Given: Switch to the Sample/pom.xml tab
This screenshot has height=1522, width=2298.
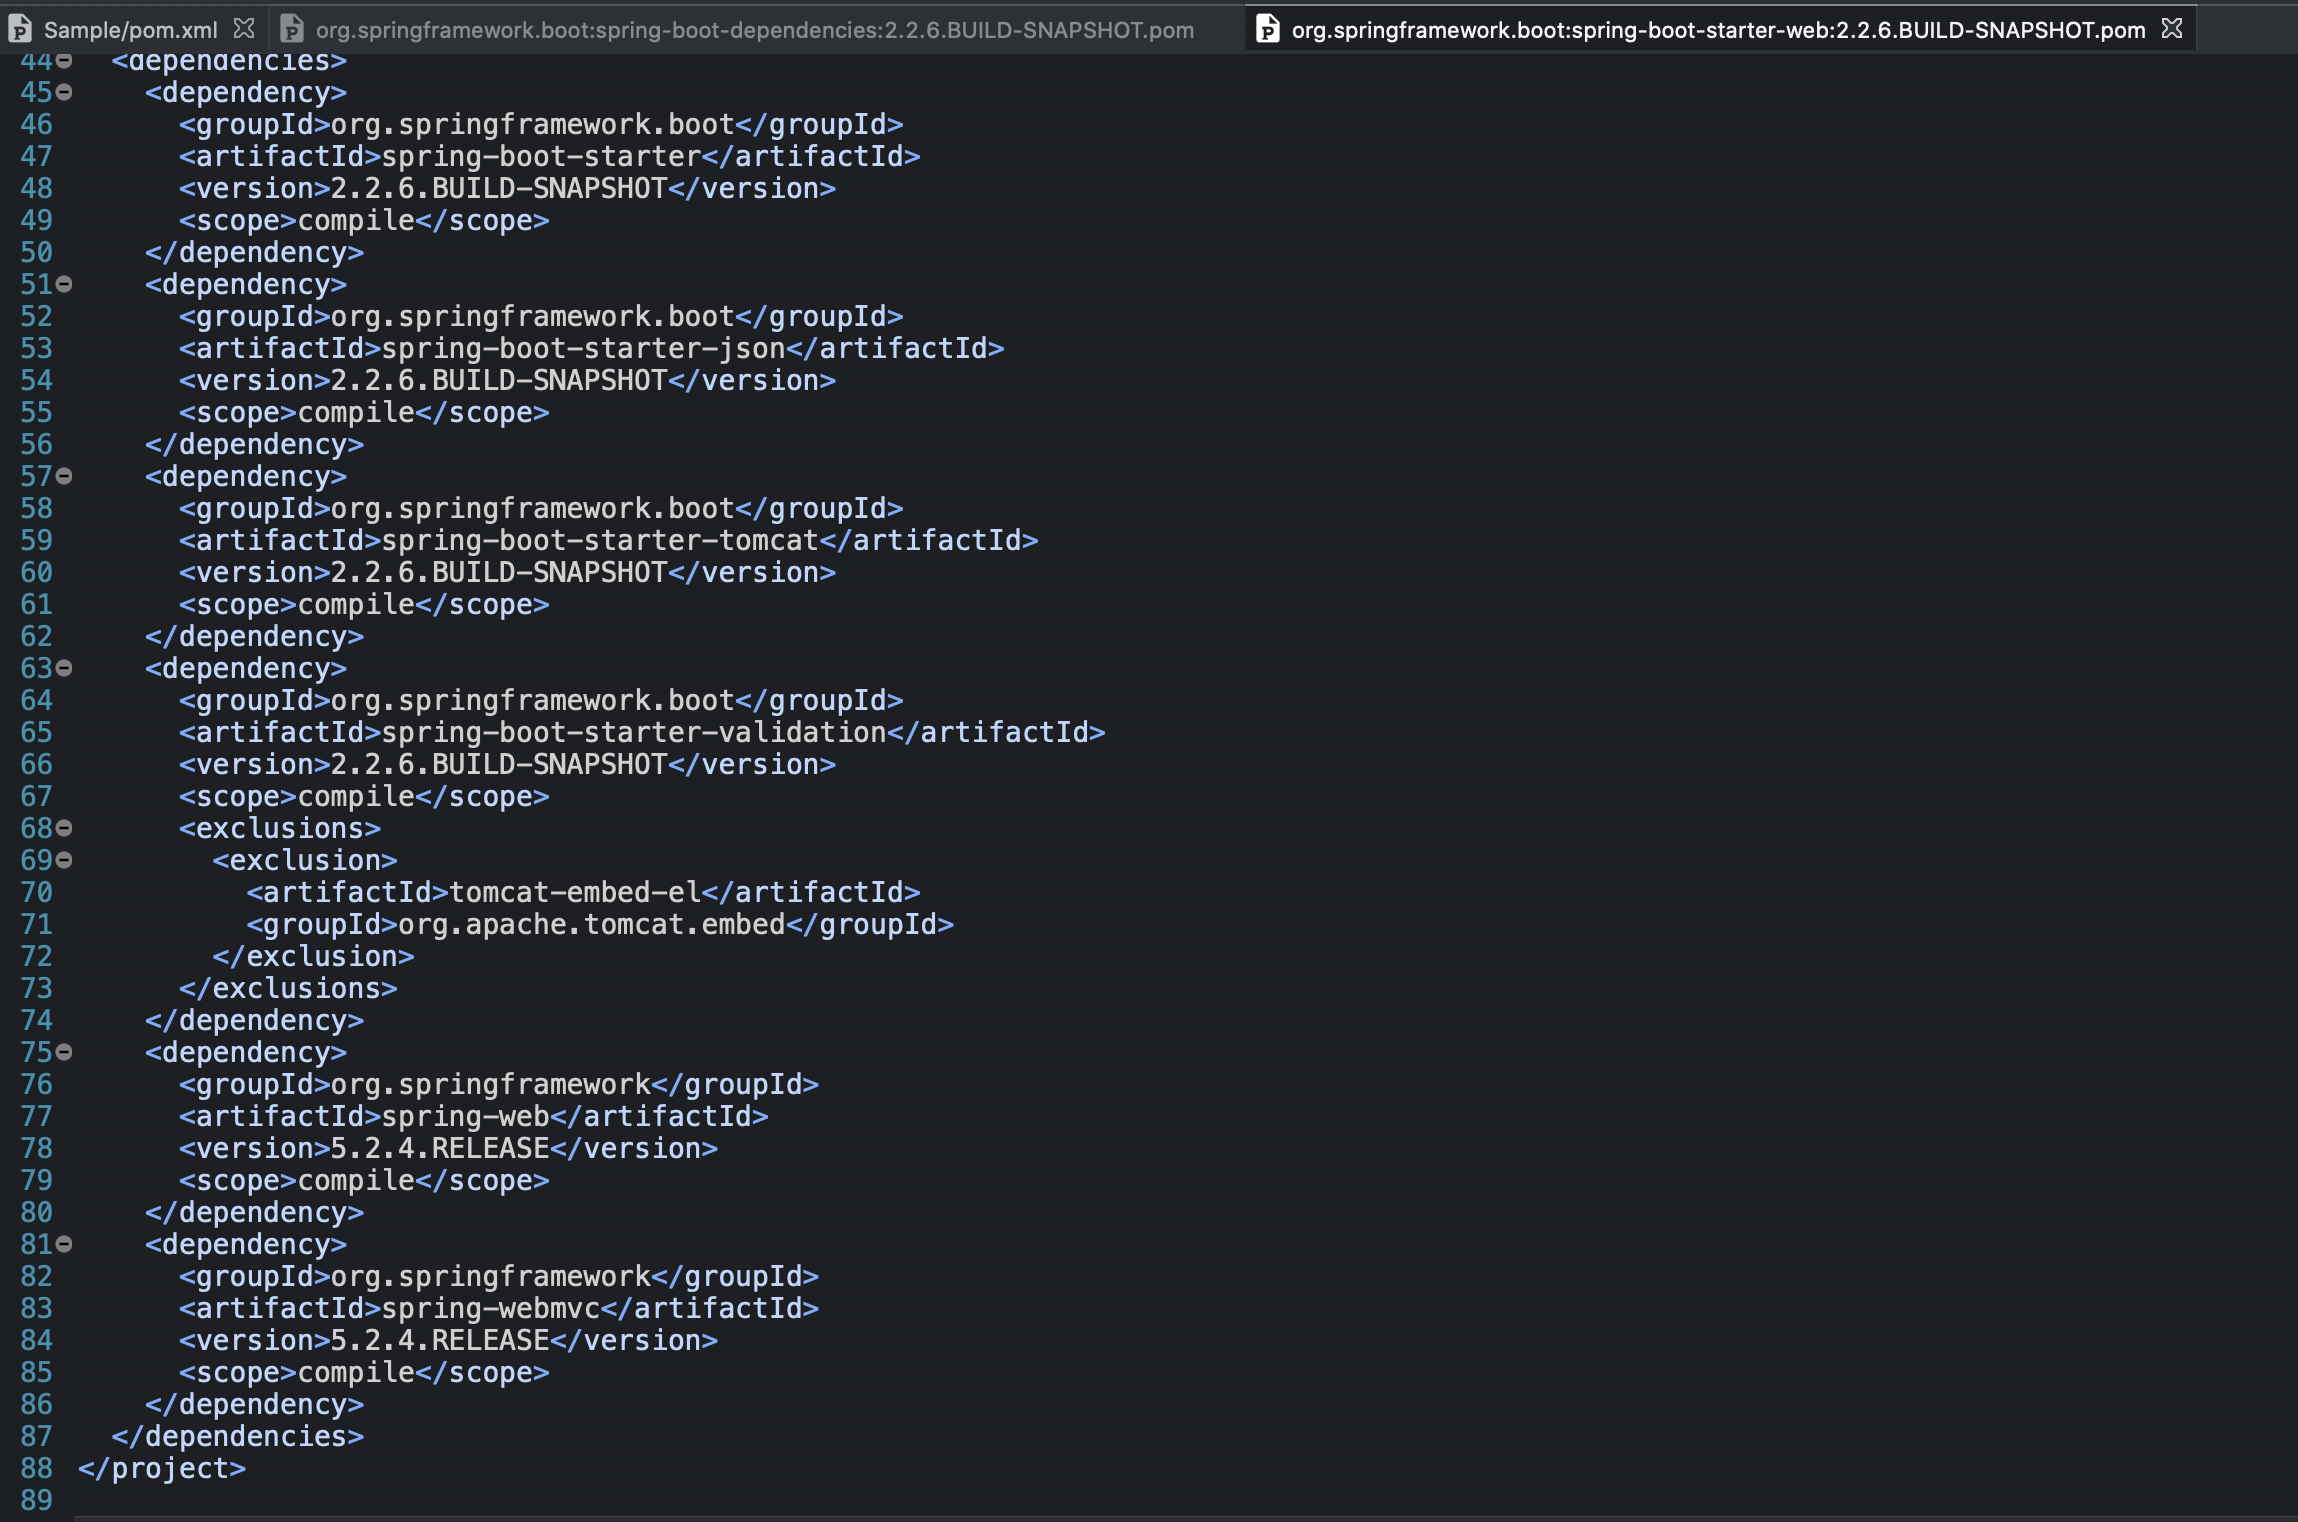Looking at the screenshot, I should tap(130, 30).
